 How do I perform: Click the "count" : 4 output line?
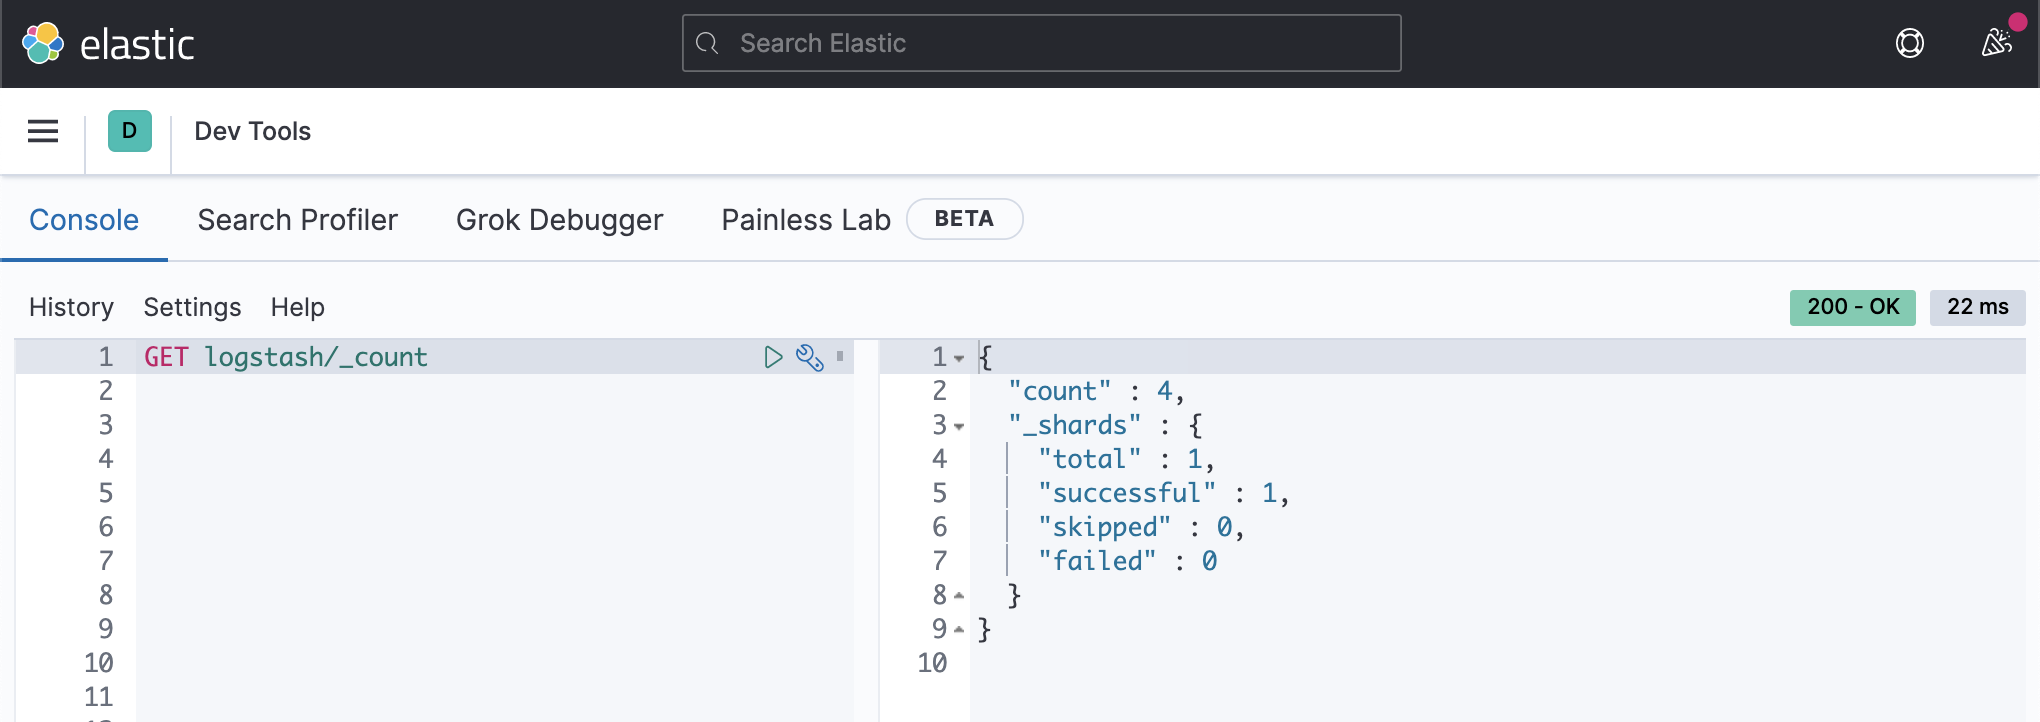pyautogui.click(x=1096, y=391)
